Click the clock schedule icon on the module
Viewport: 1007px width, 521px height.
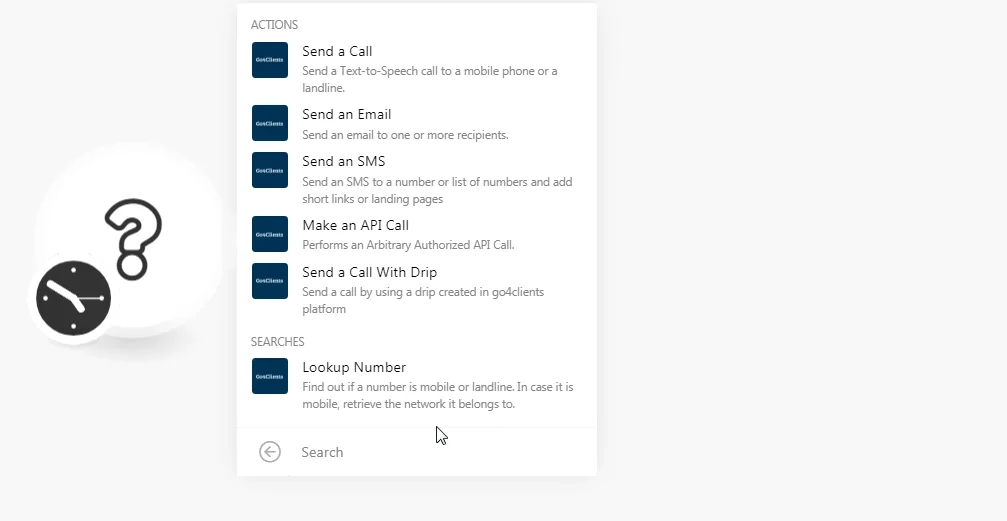pyautogui.click(x=73, y=298)
